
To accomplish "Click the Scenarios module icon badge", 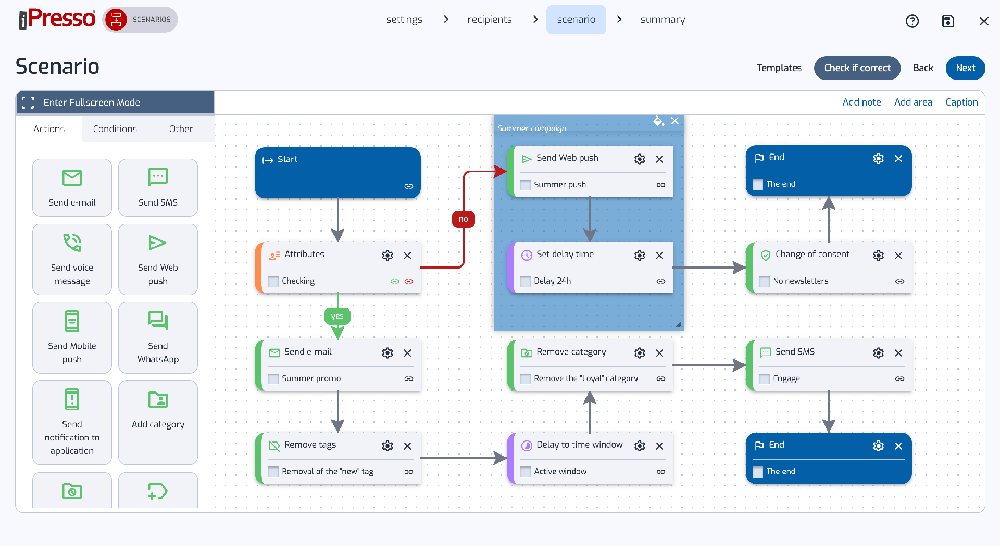I will tap(116, 19).
